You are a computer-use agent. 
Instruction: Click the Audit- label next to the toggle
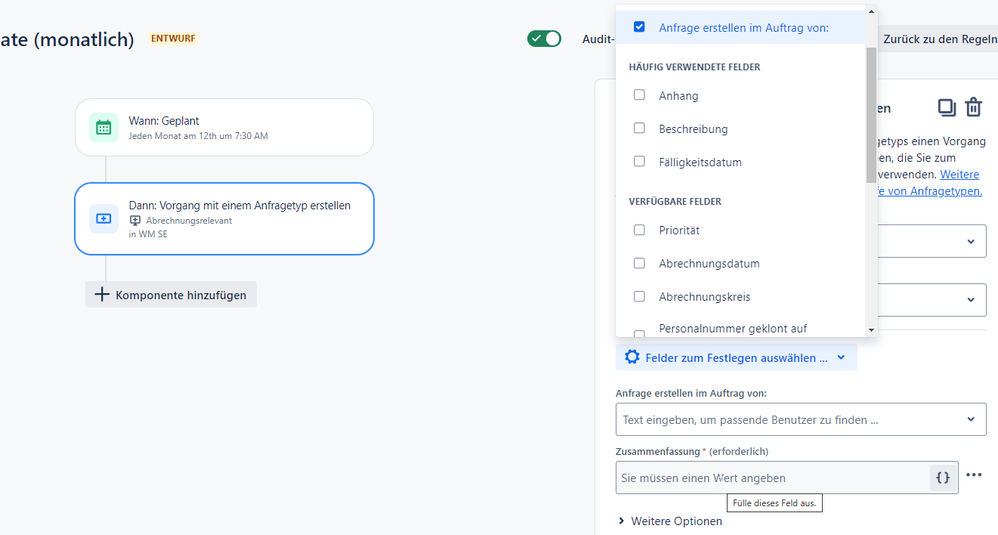pyautogui.click(x=598, y=39)
